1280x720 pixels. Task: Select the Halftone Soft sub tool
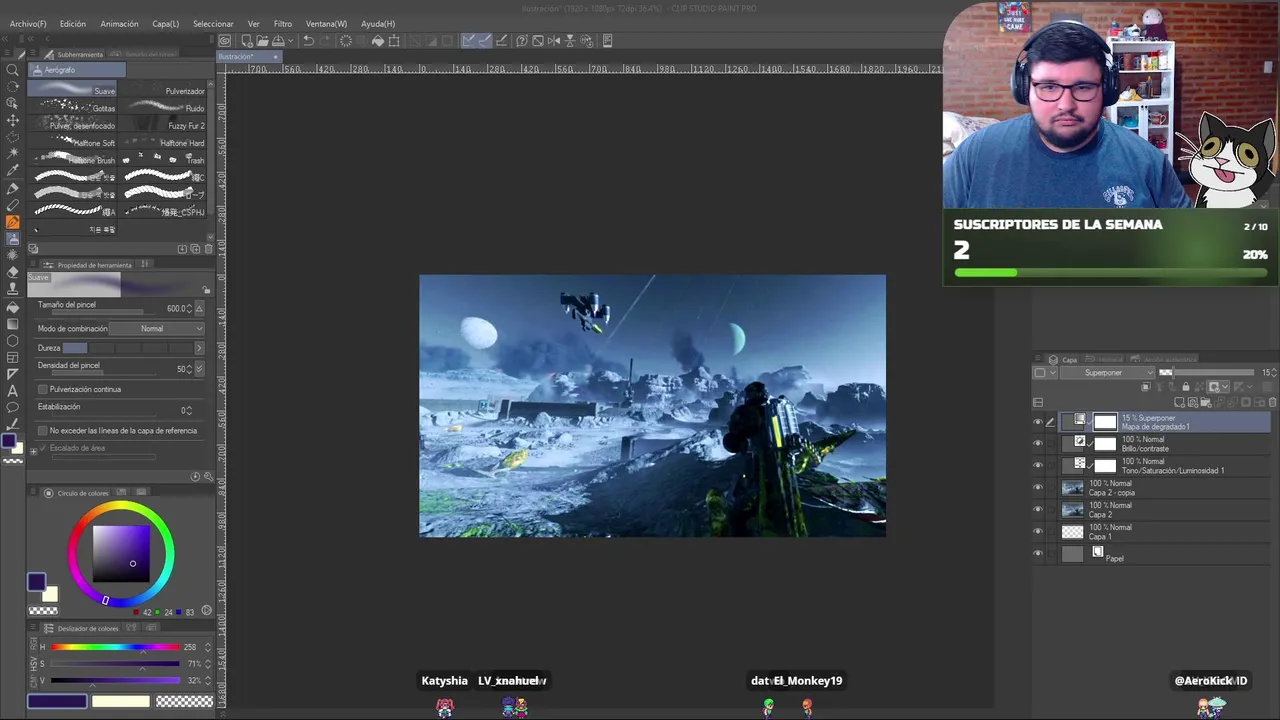click(73, 142)
